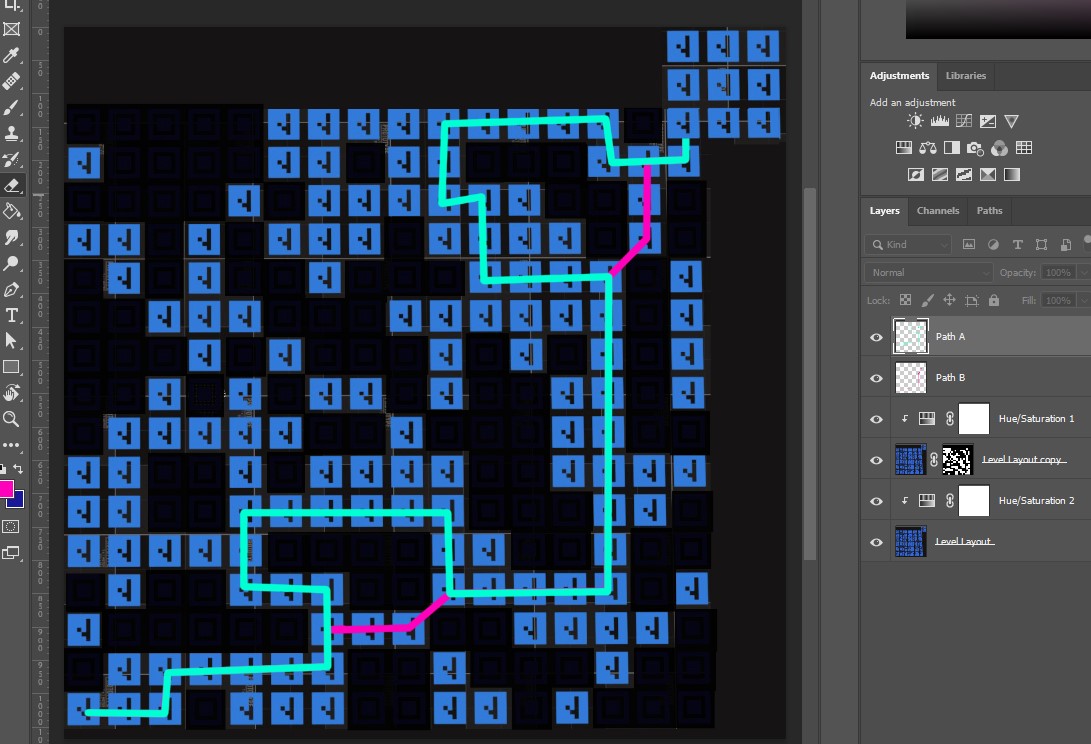The height and width of the screenshot is (744, 1091).
Task: Switch to the Adjustments tab
Action: (x=899, y=76)
